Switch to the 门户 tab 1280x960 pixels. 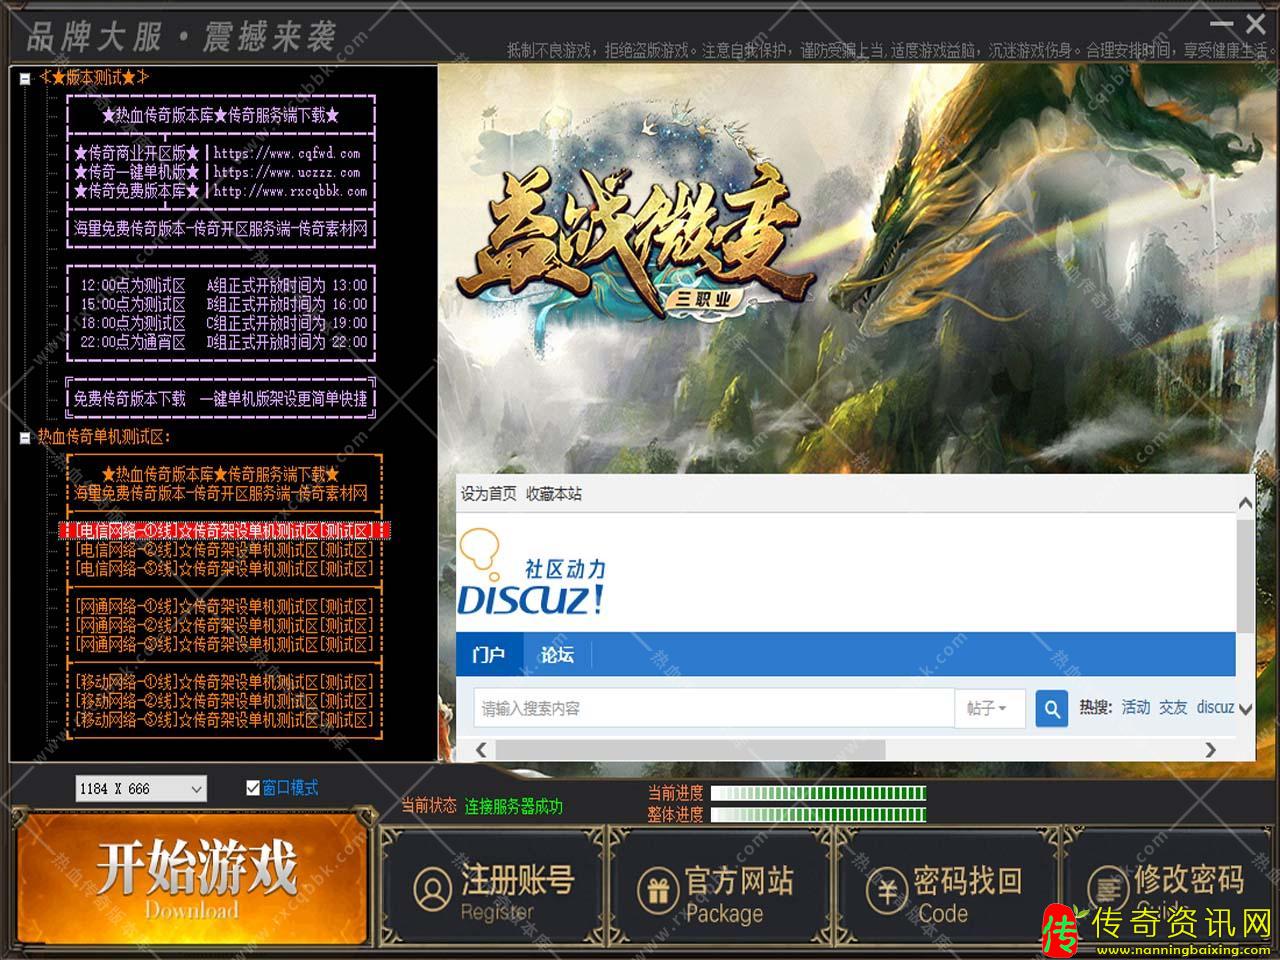pos(488,655)
